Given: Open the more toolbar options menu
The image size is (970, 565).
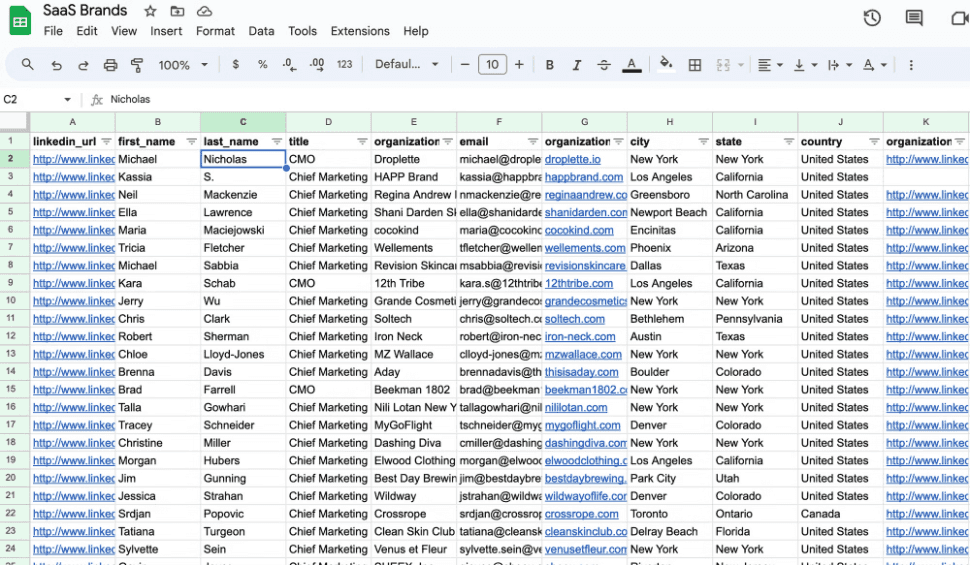Looking at the screenshot, I should (x=911, y=65).
